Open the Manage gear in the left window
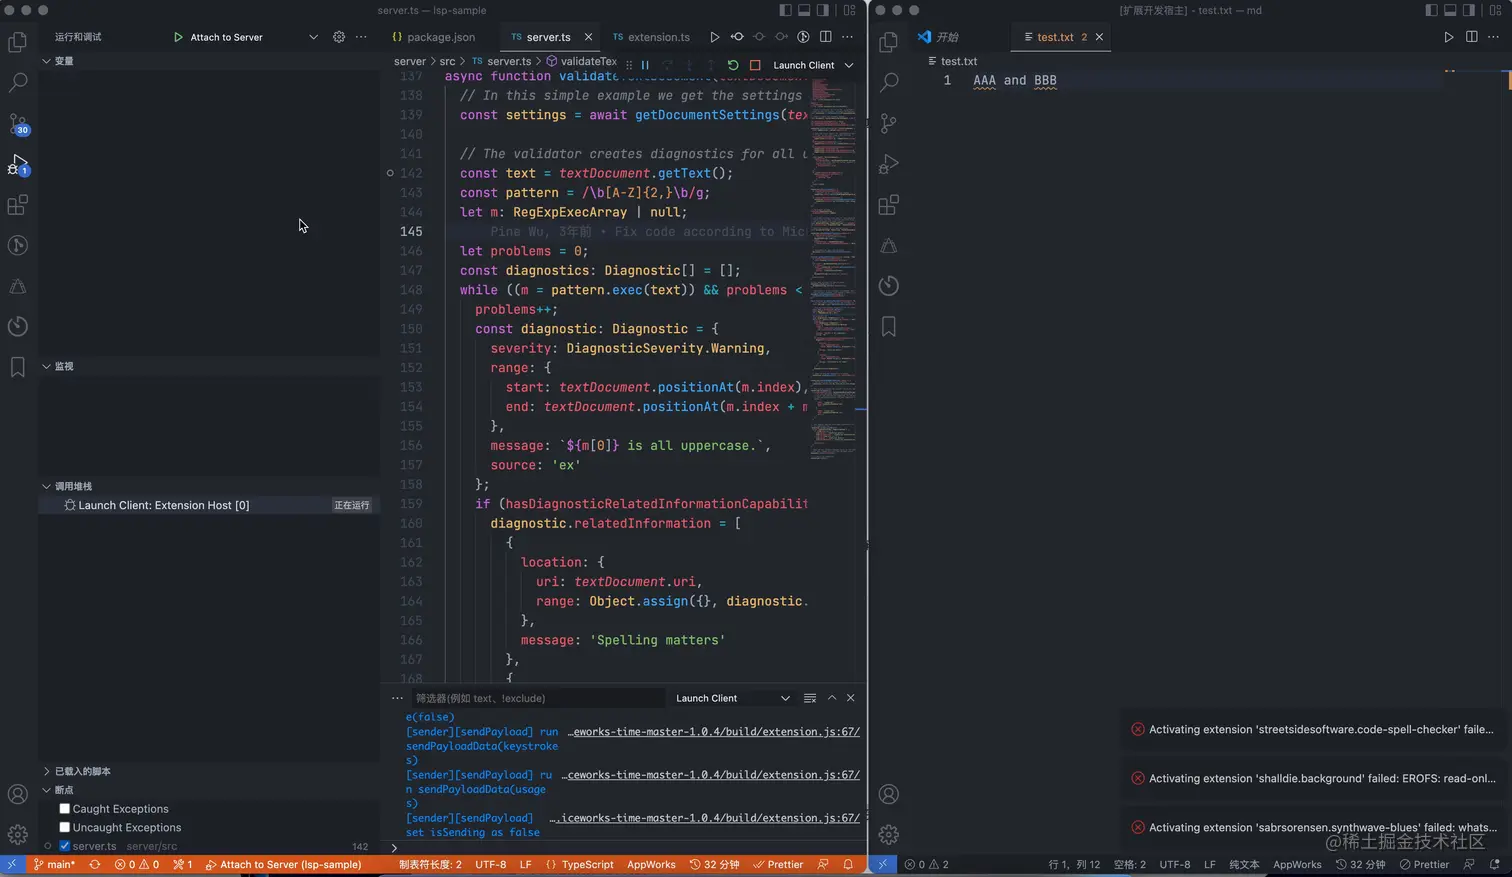Screen dimensions: 1512x877 (18, 834)
